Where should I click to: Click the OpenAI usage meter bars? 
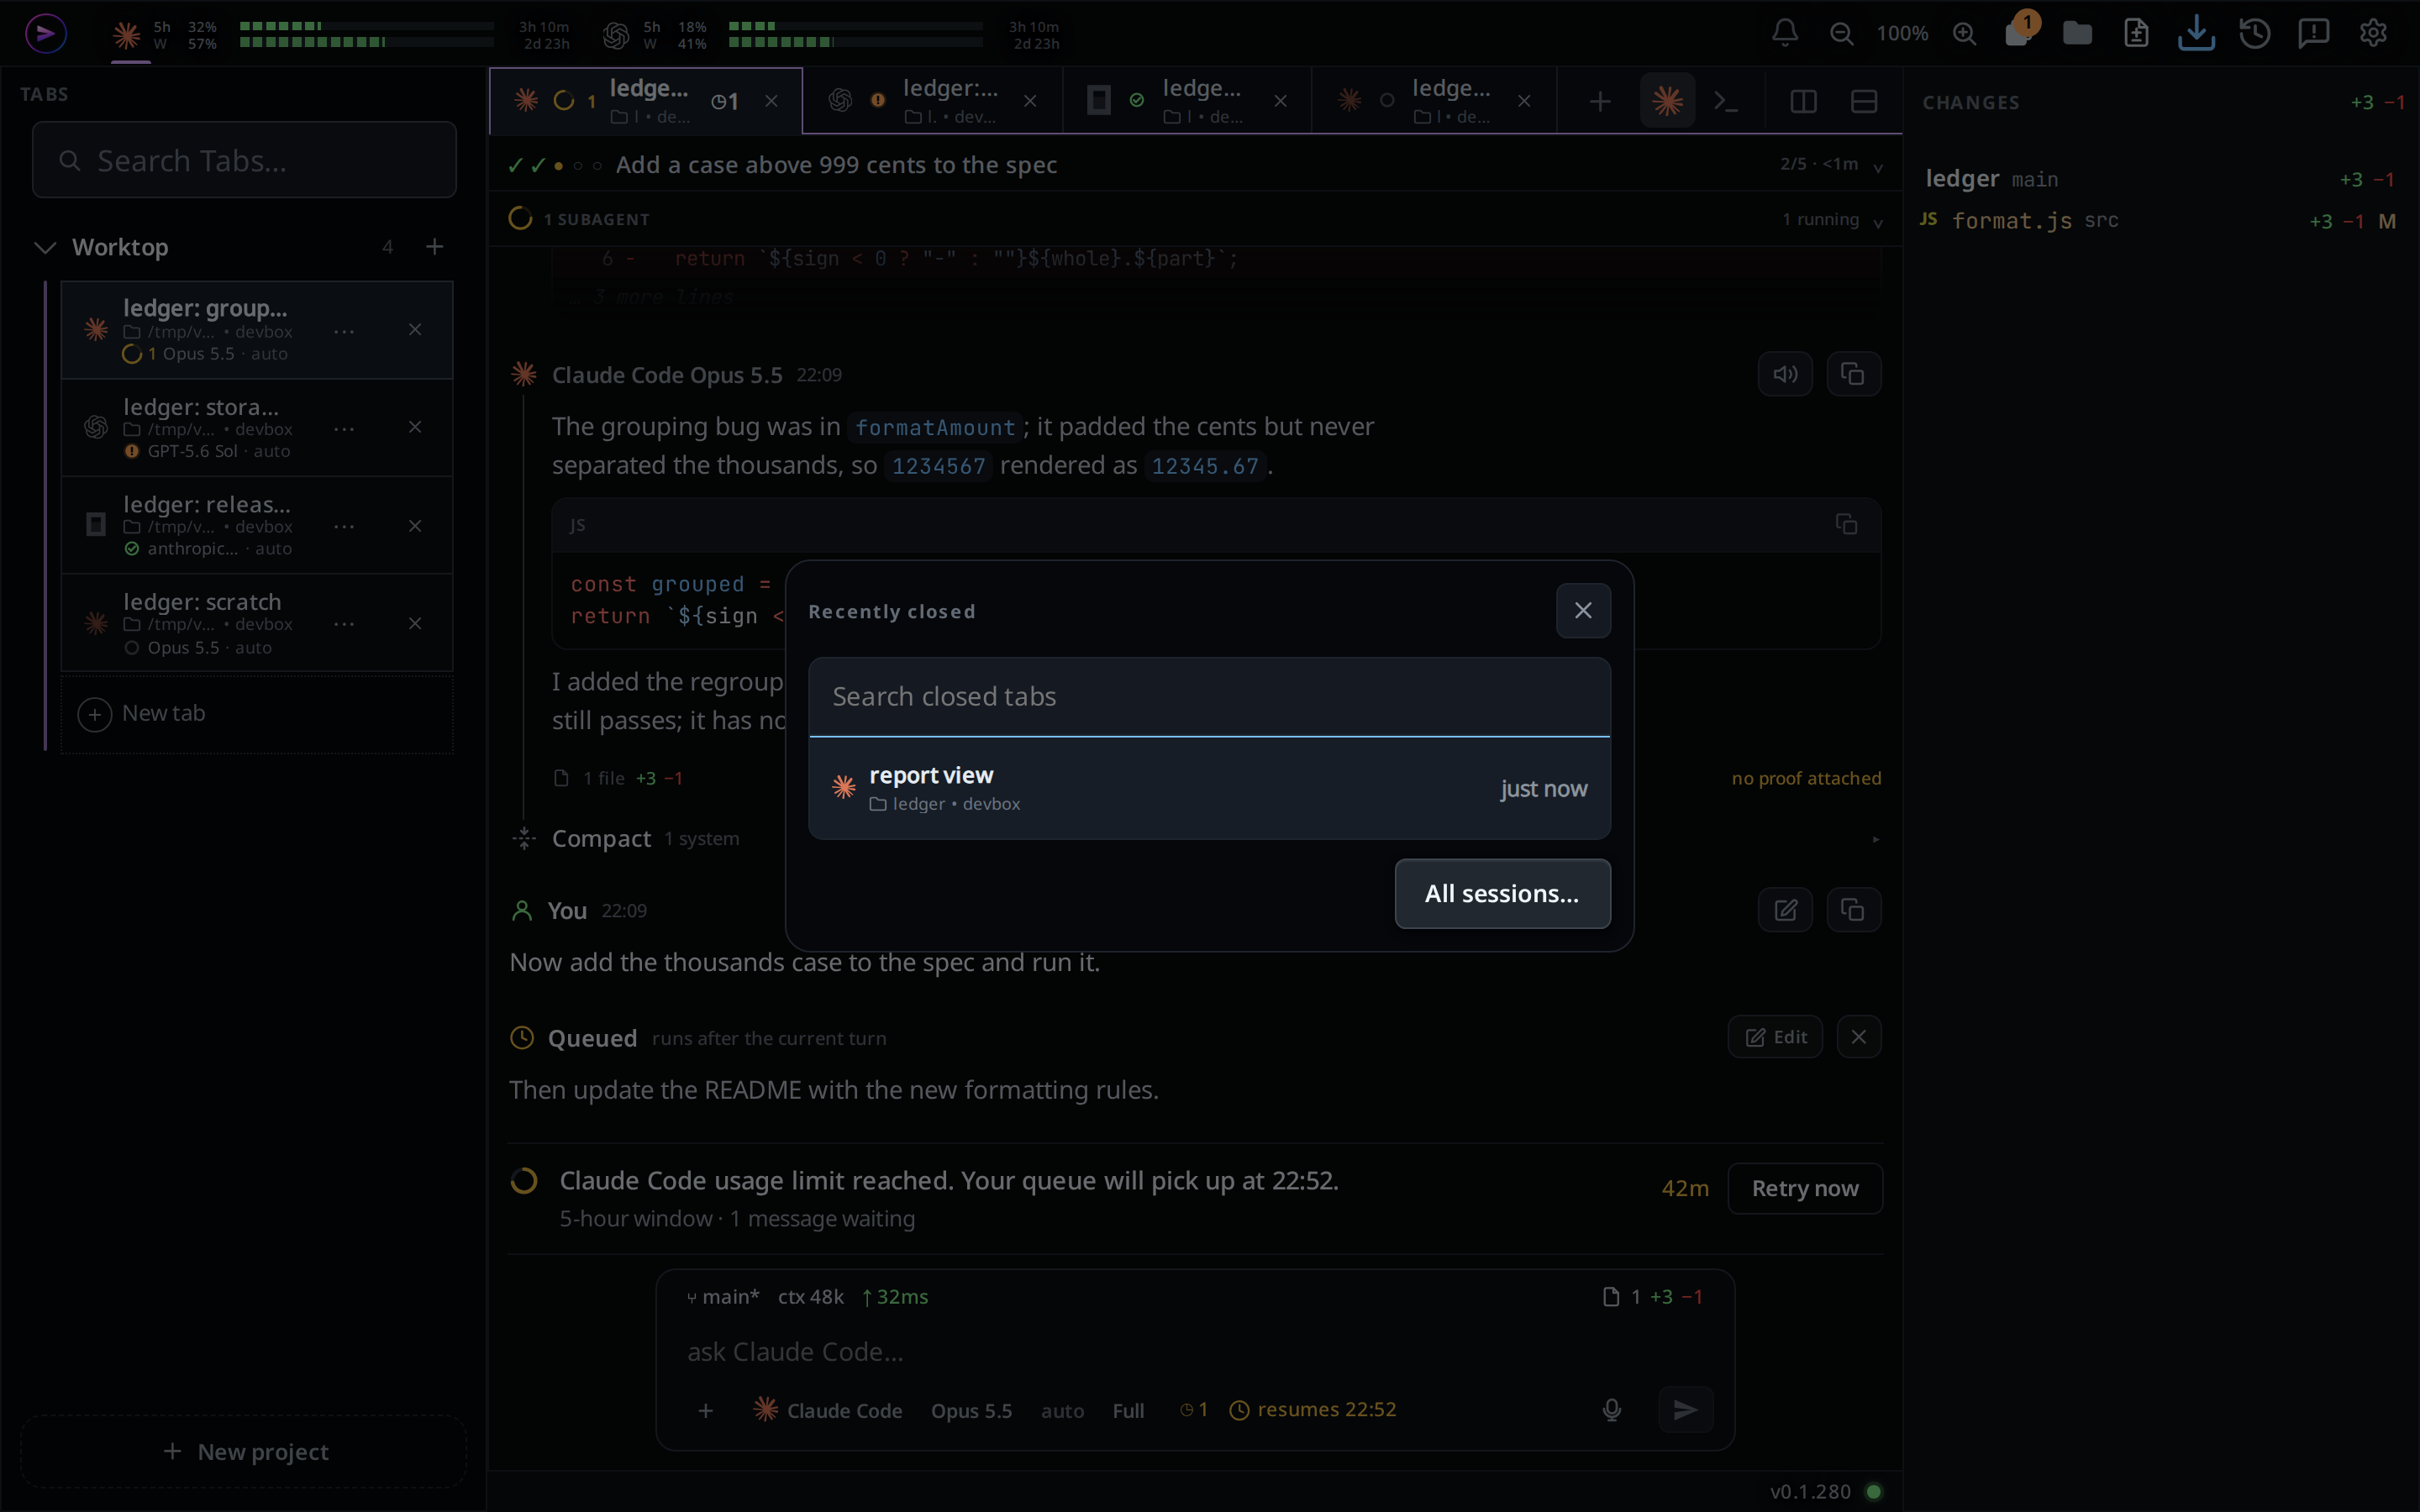[x=855, y=34]
